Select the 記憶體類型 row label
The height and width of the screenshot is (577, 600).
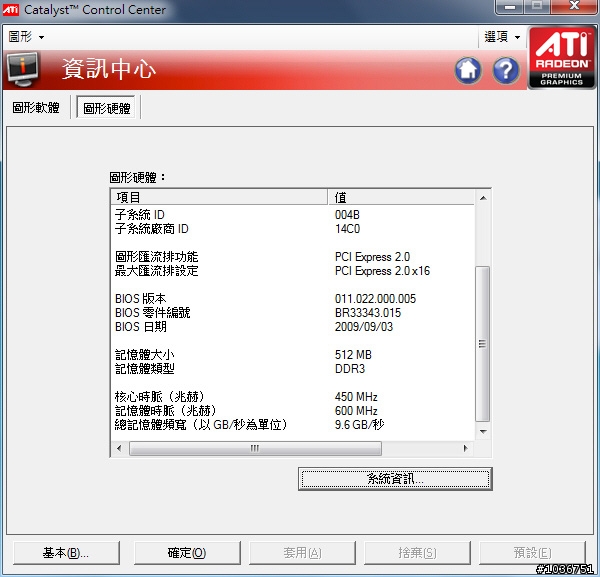pyautogui.click(x=145, y=369)
